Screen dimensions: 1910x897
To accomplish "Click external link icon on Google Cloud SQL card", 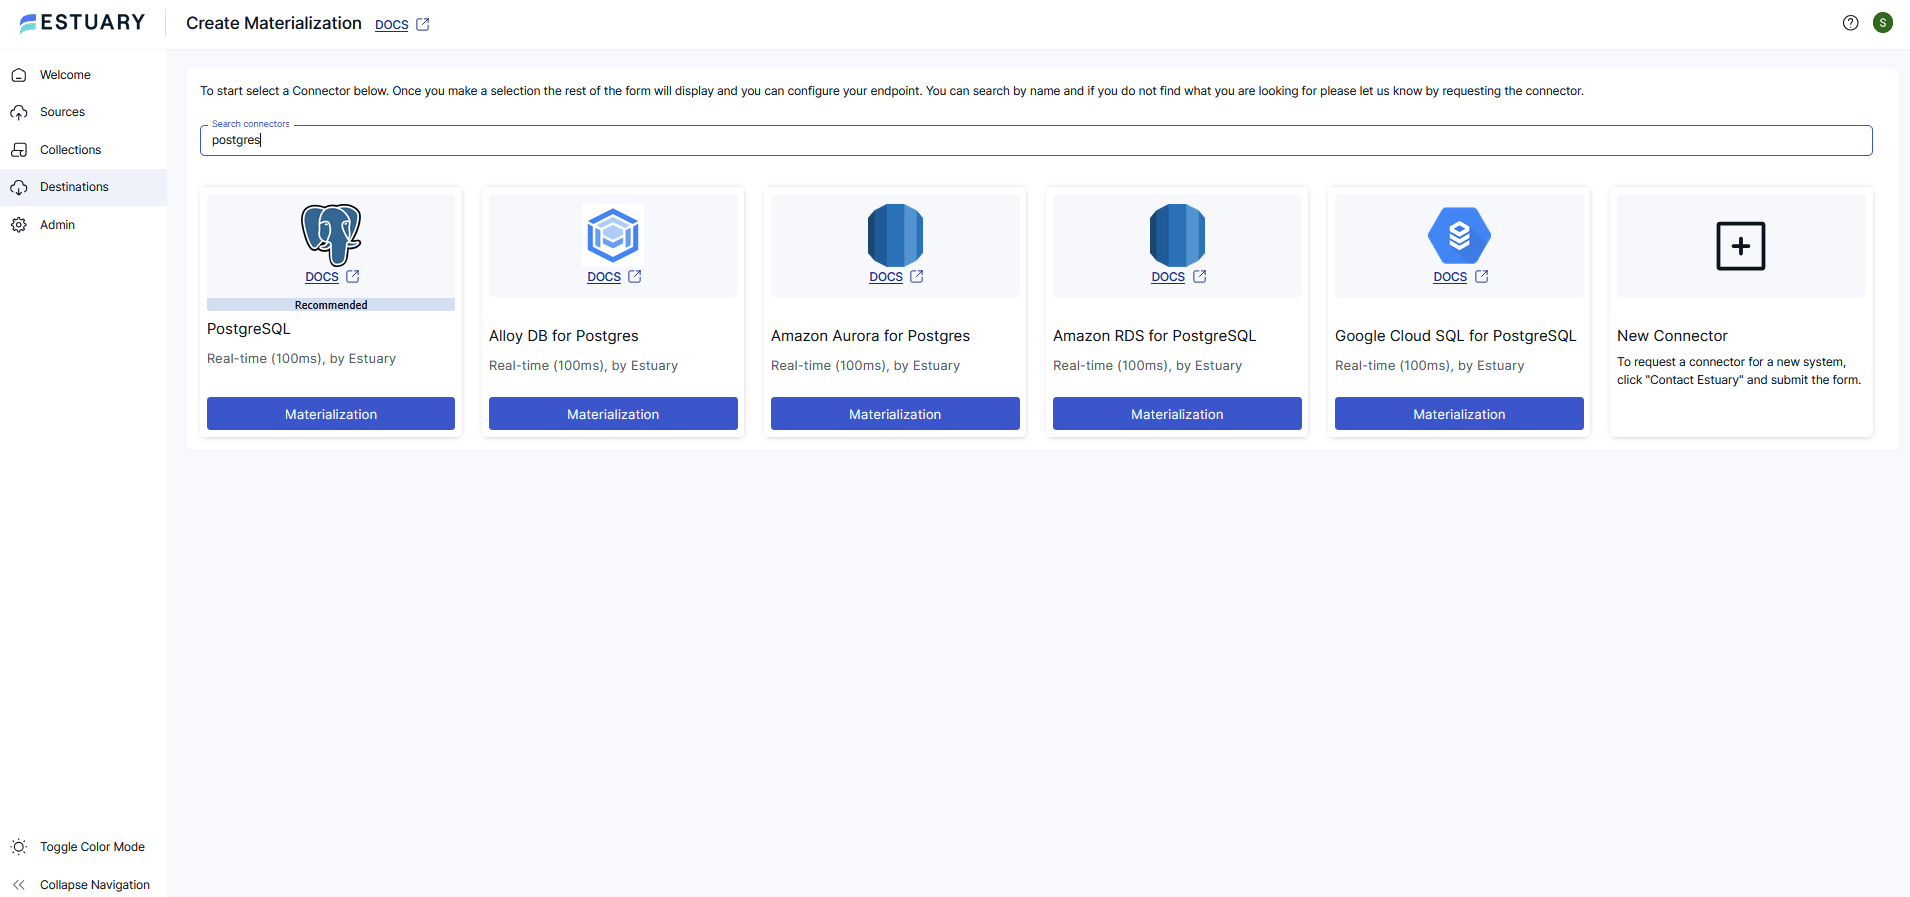I will 1482,276.
